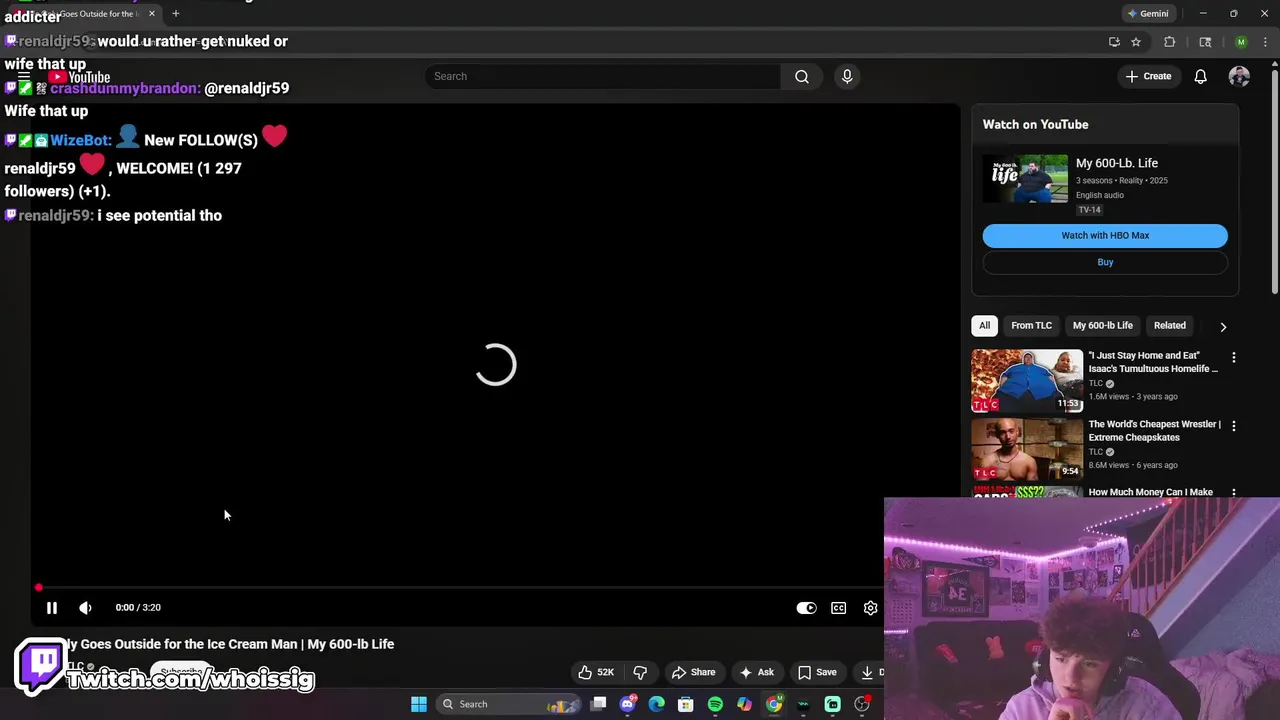Click the Buy button

[1105, 262]
